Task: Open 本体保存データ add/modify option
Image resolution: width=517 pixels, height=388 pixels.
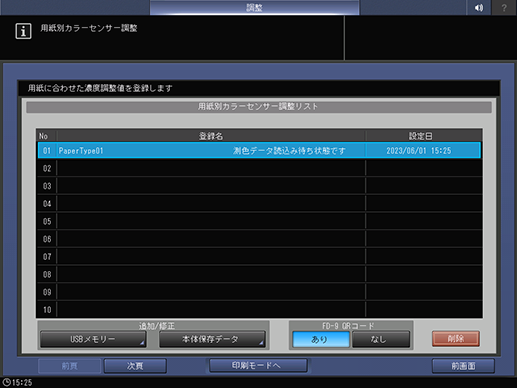Action: click(212, 339)
